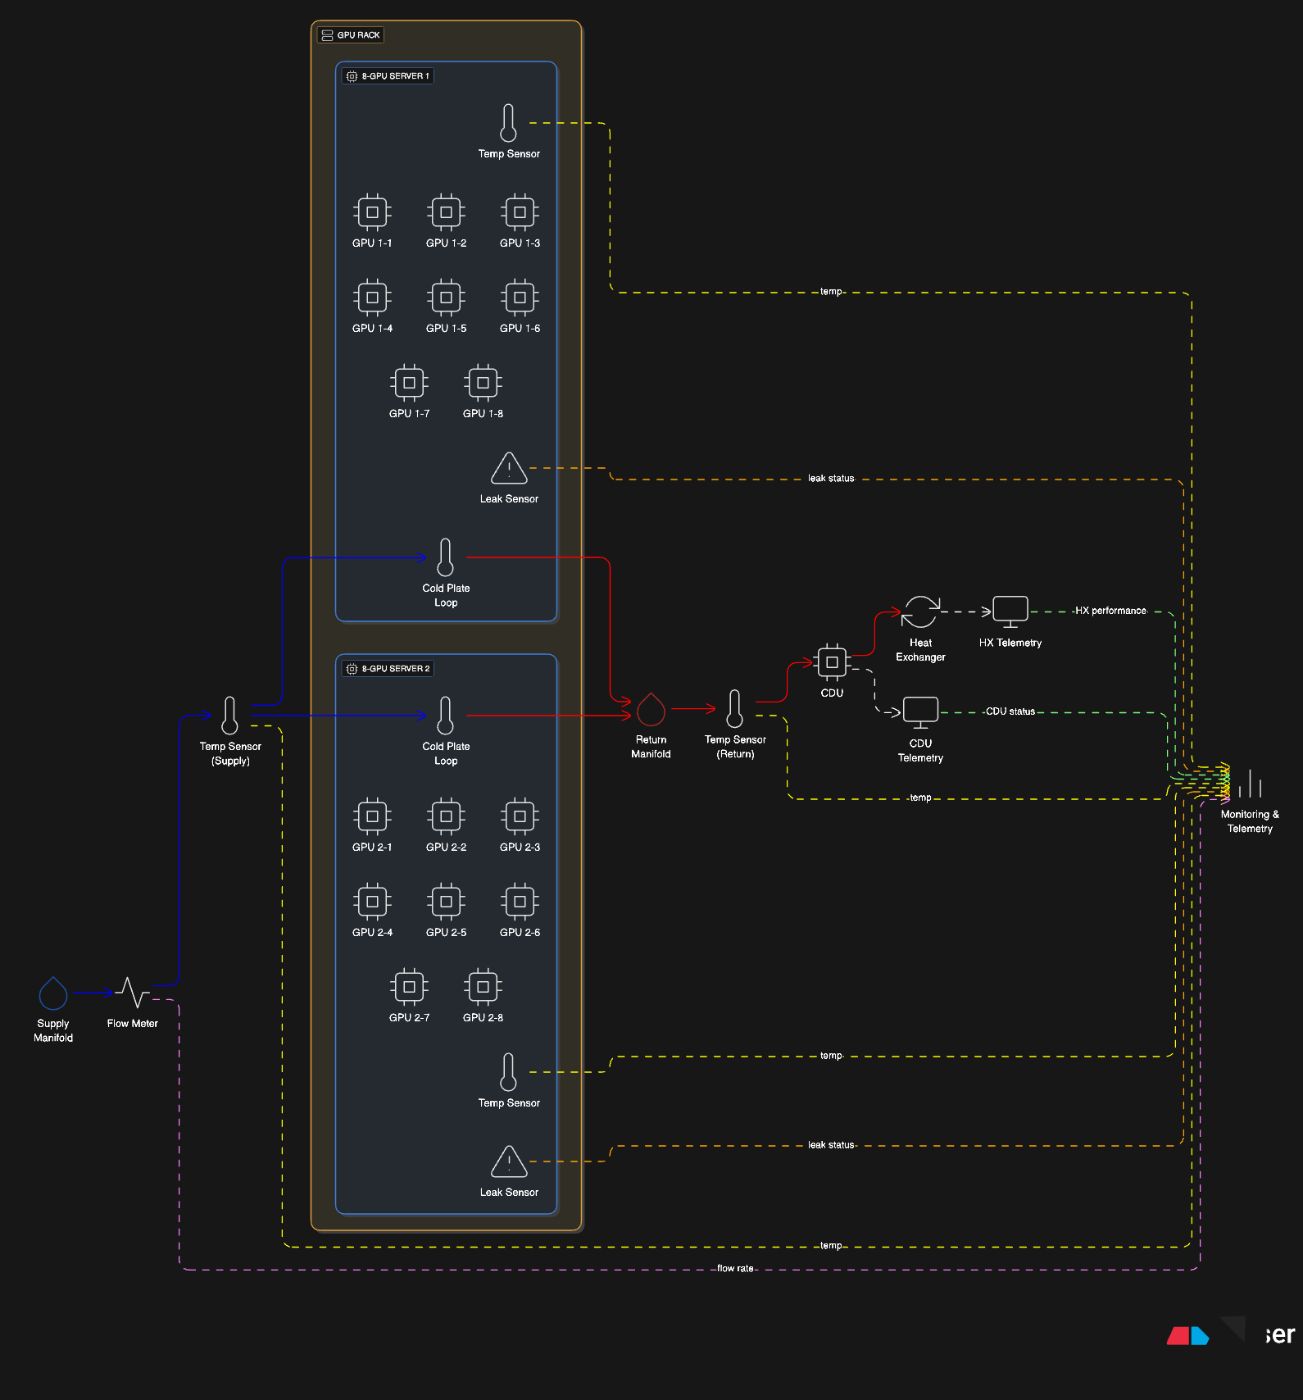
Task: Click the GPU RACK group label
Action: 351,35
